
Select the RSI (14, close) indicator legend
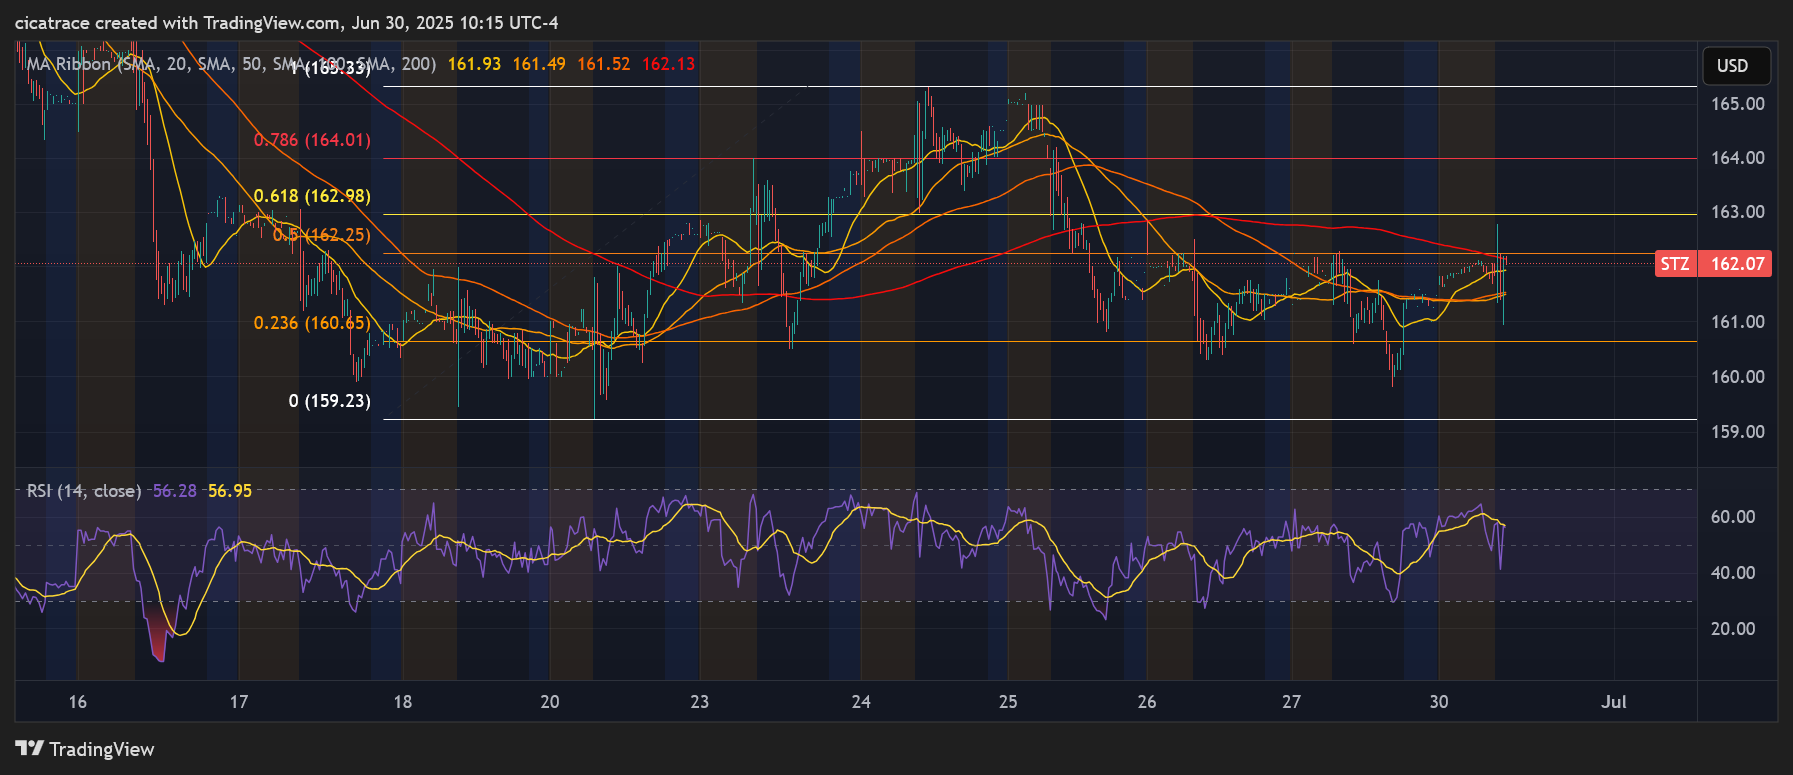tap(84, 491)
